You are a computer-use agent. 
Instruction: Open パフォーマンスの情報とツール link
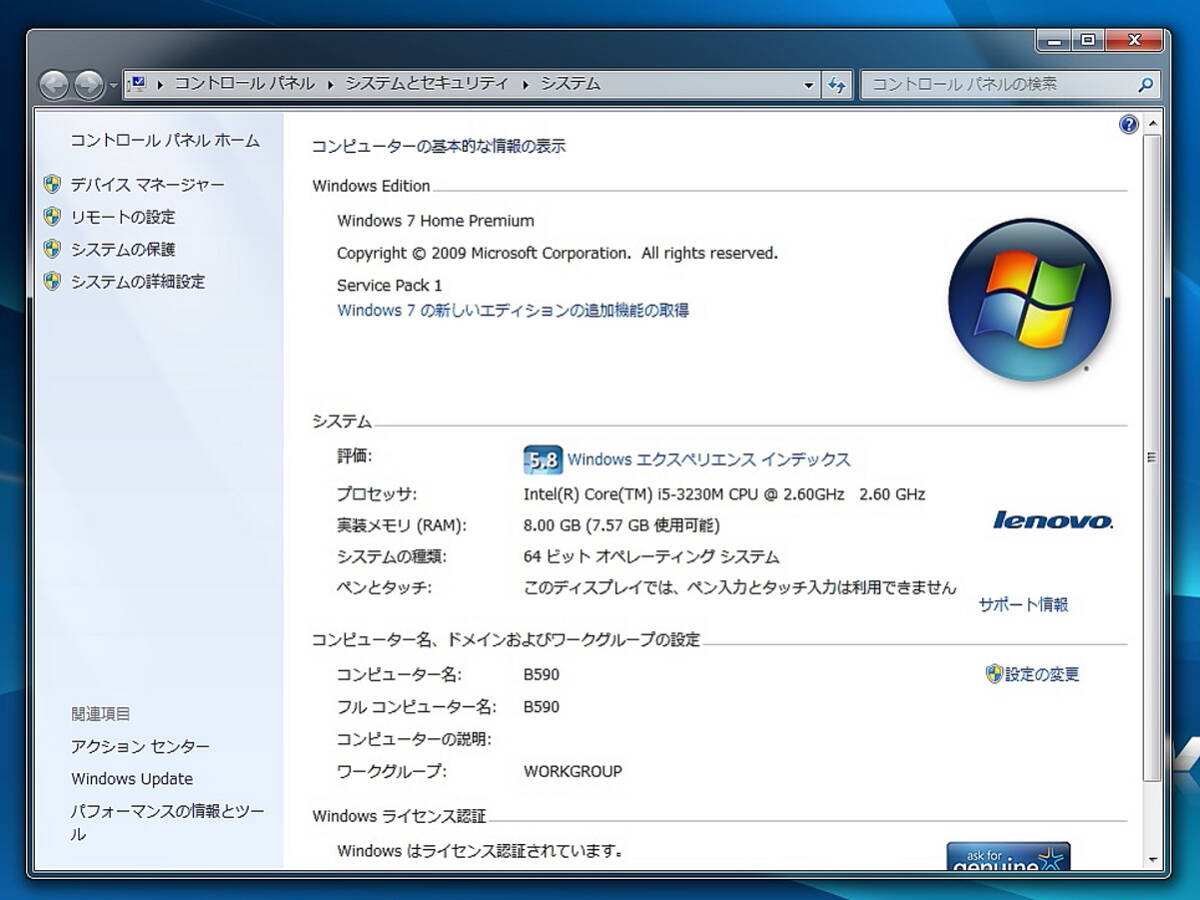[x=167, y=822]
